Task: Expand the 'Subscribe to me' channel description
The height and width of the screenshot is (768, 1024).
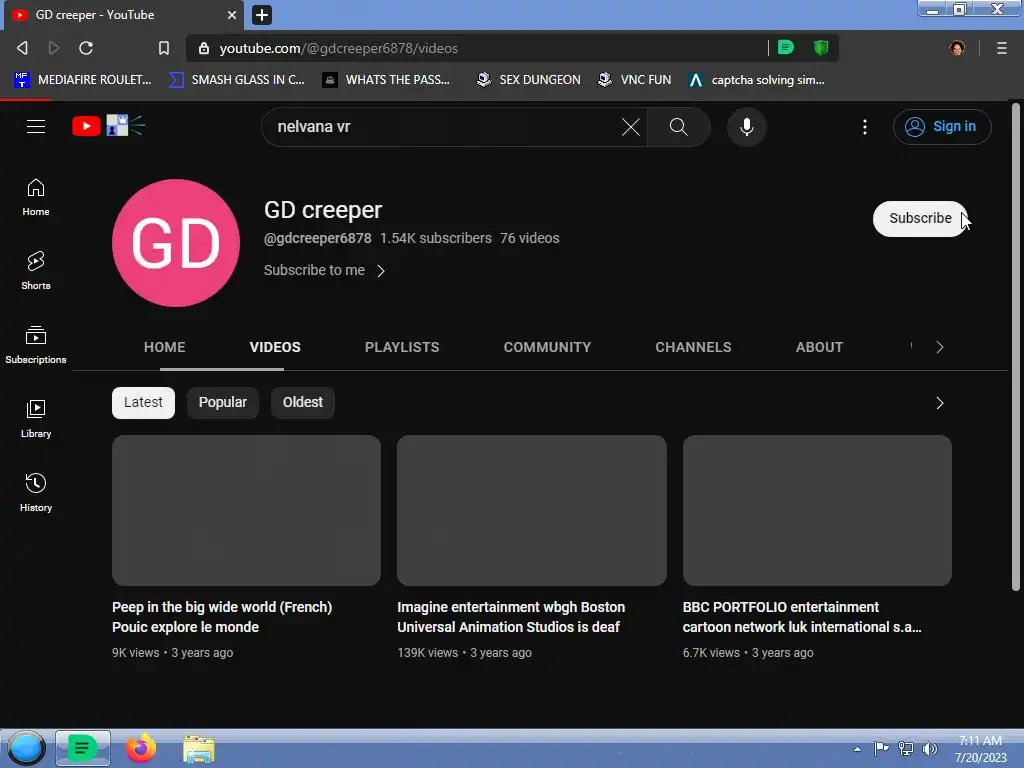Action: tap(325, 270)
